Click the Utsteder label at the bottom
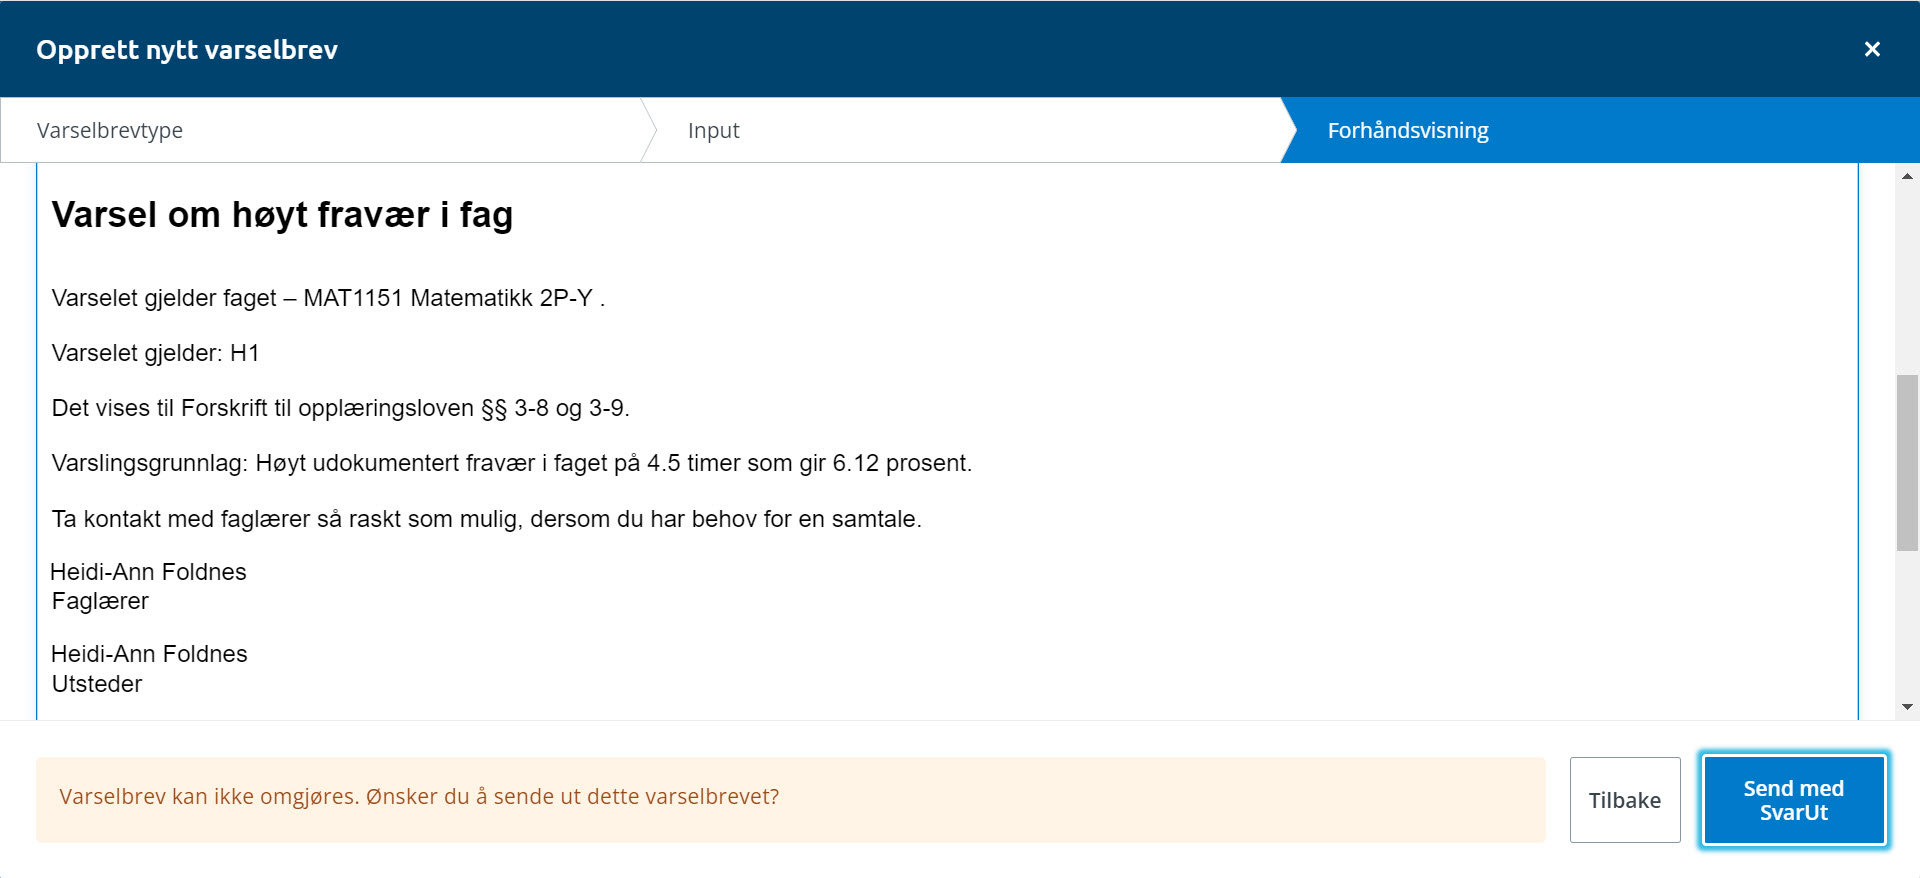Viewport: 1920px width, 878px height. (97, 684)
